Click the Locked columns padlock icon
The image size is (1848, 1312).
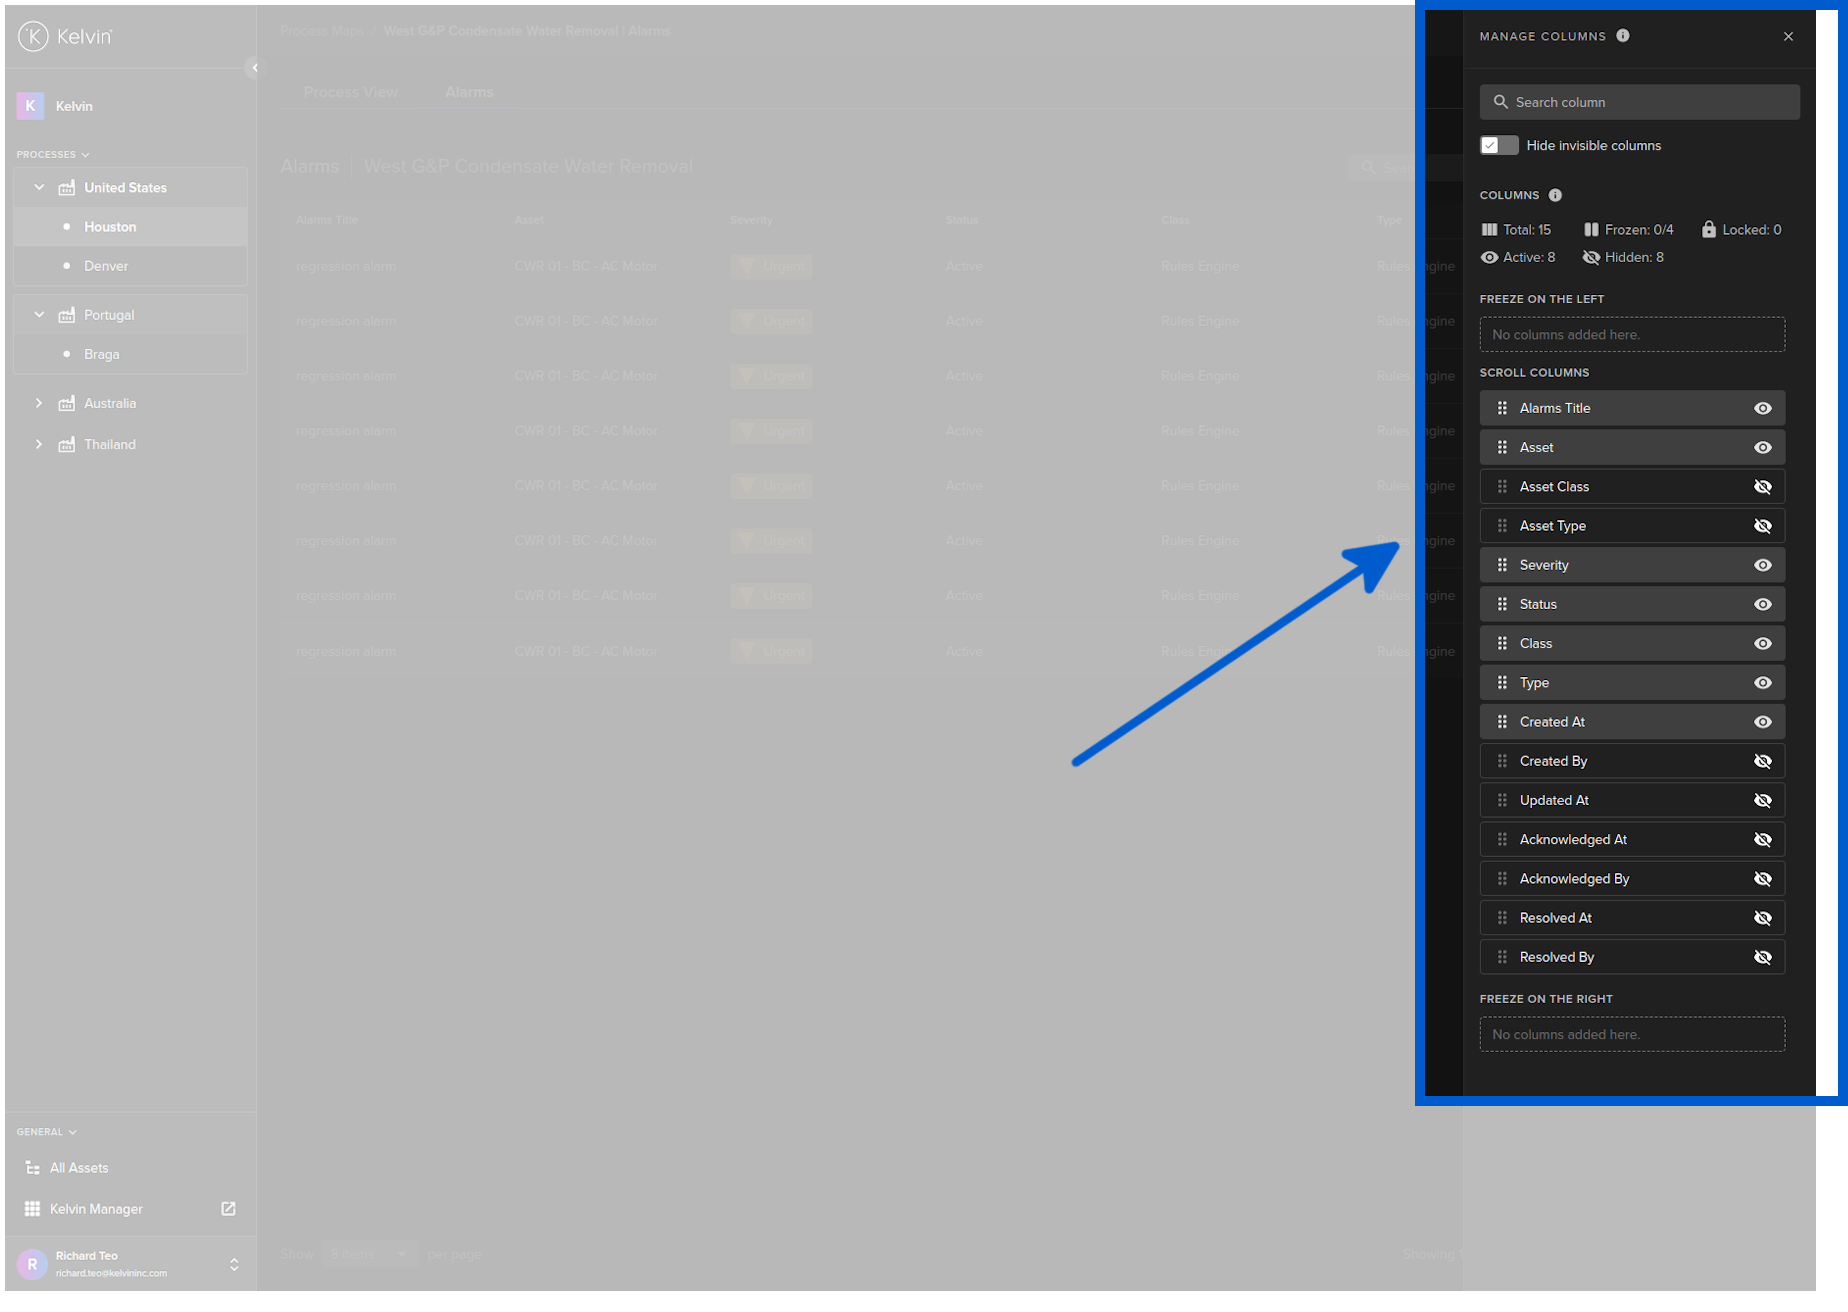coord(1709,229)
